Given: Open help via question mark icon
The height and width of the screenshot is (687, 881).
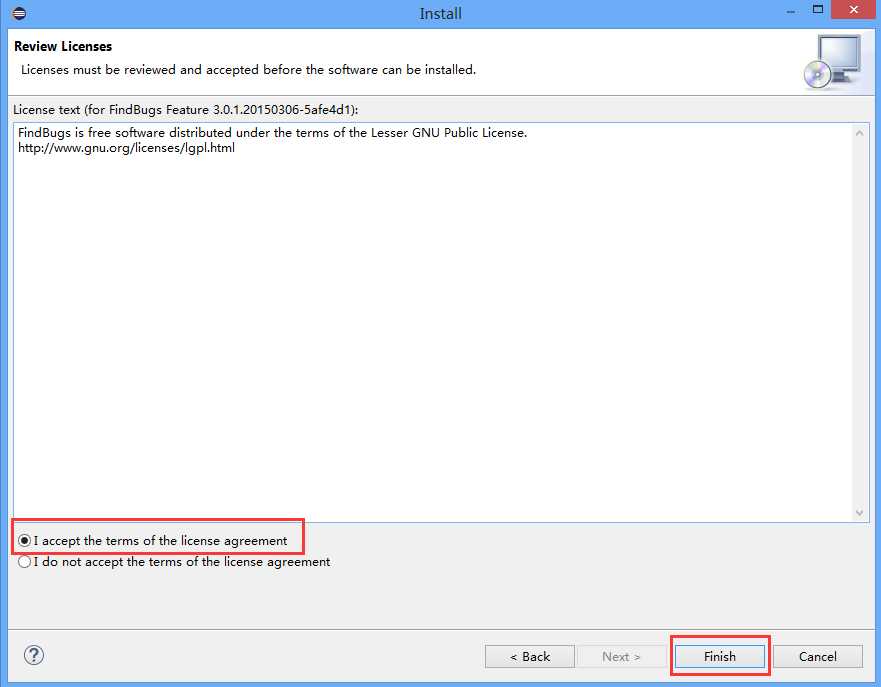Looking at the screenshot, I should pyautogui.click(x=34, y=655).
